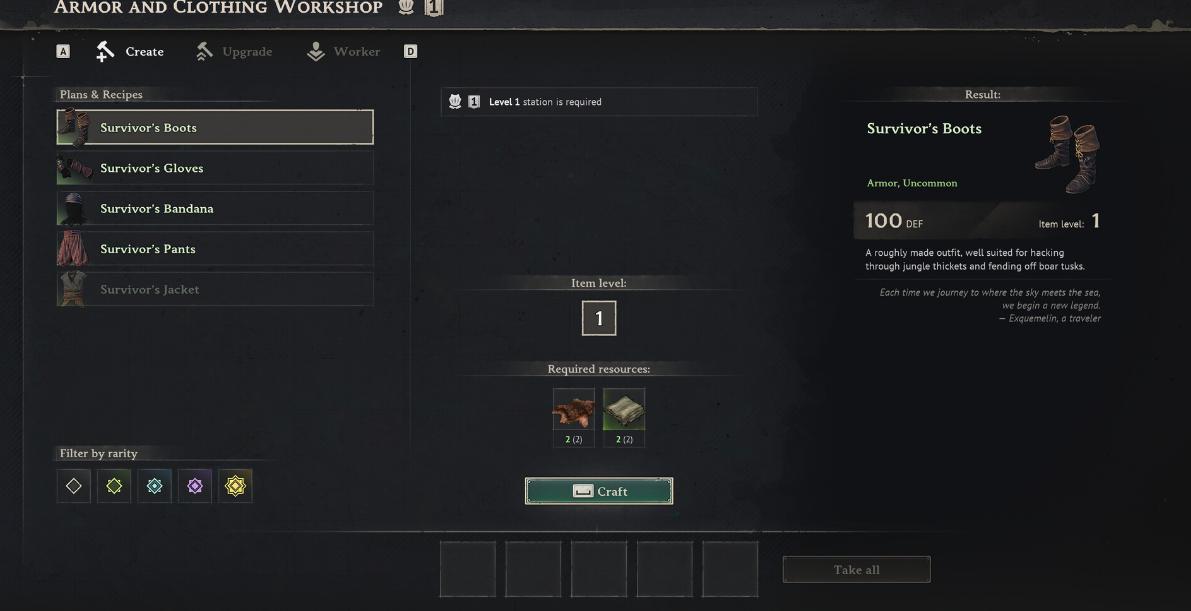
Task: Open the Worker tab
Action: [343, 52]
